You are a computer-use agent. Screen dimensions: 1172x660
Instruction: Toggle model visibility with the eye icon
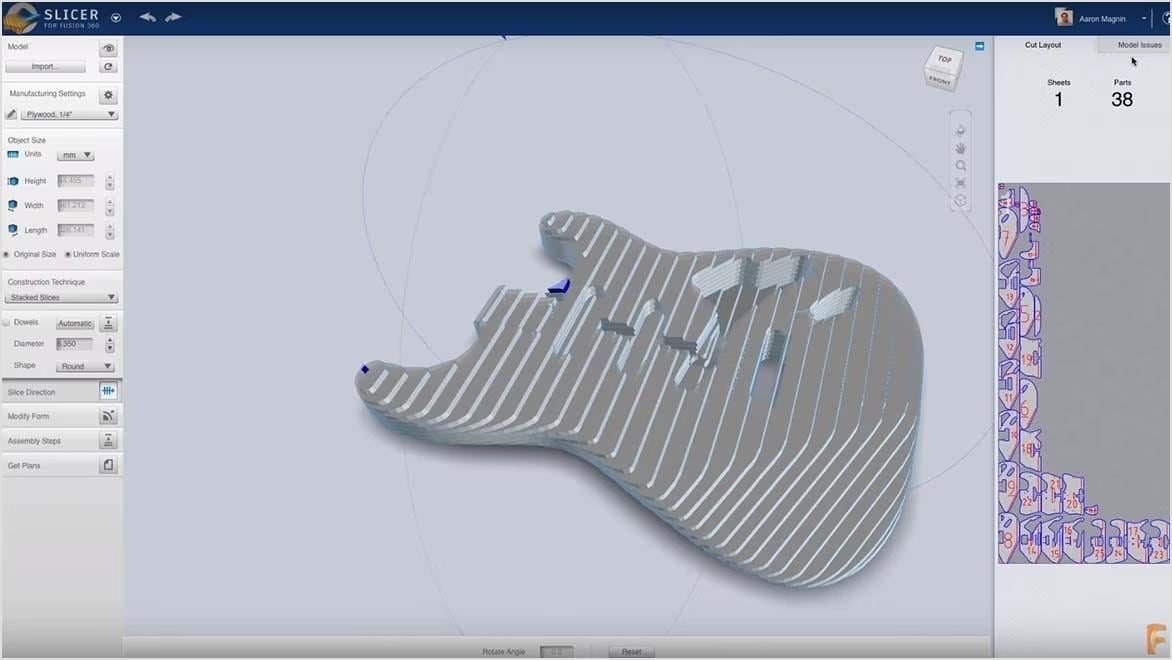(108, 46)
